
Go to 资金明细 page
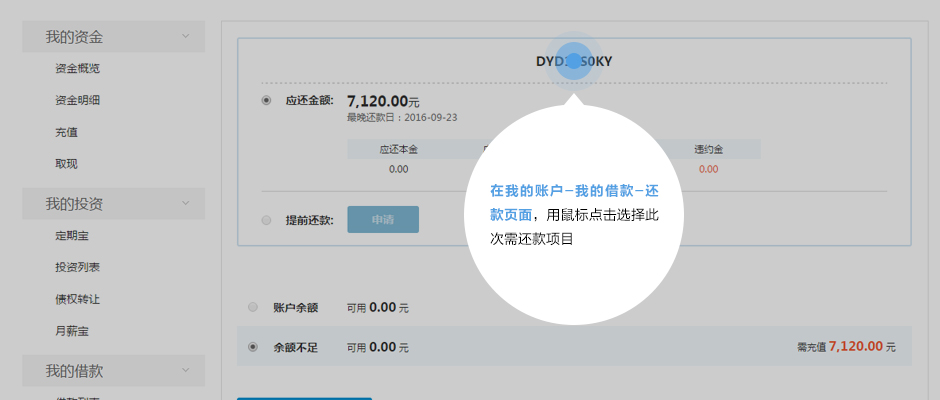(77, 101)
